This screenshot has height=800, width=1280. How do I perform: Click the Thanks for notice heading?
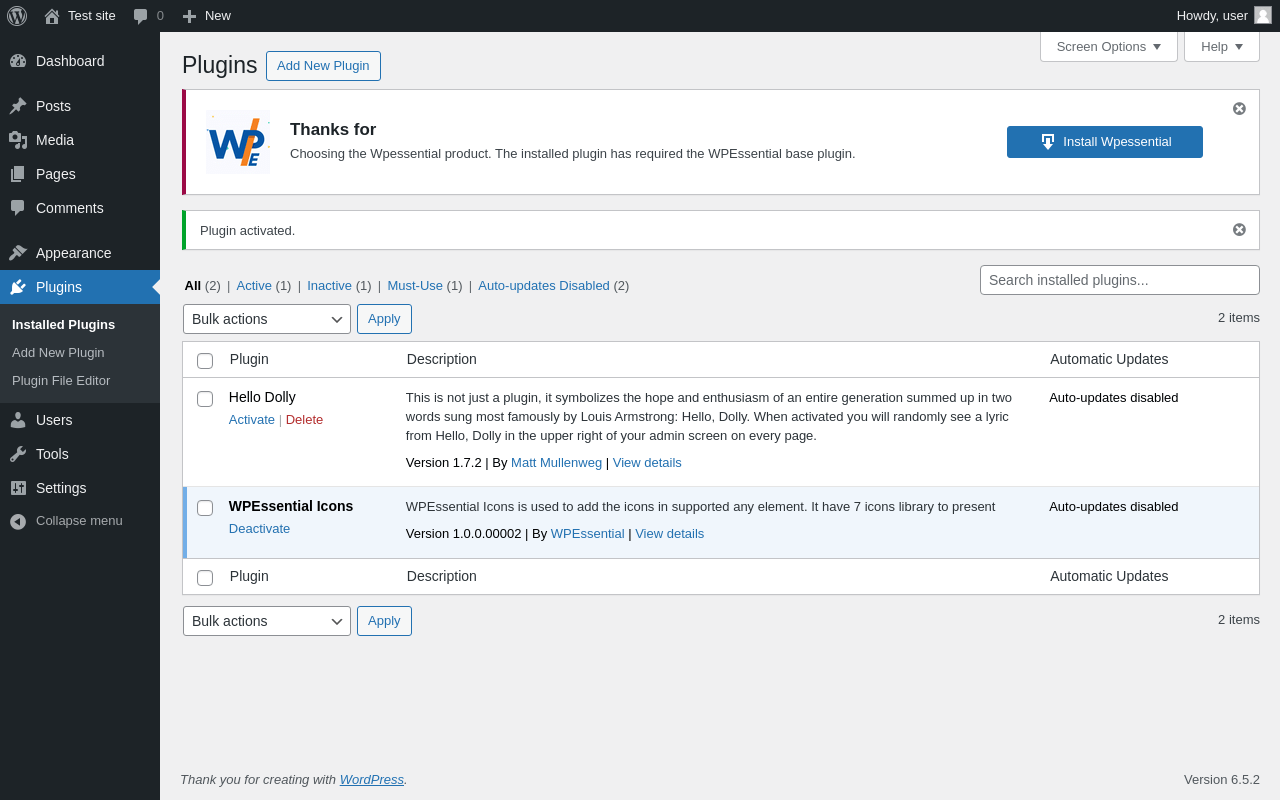333,130
